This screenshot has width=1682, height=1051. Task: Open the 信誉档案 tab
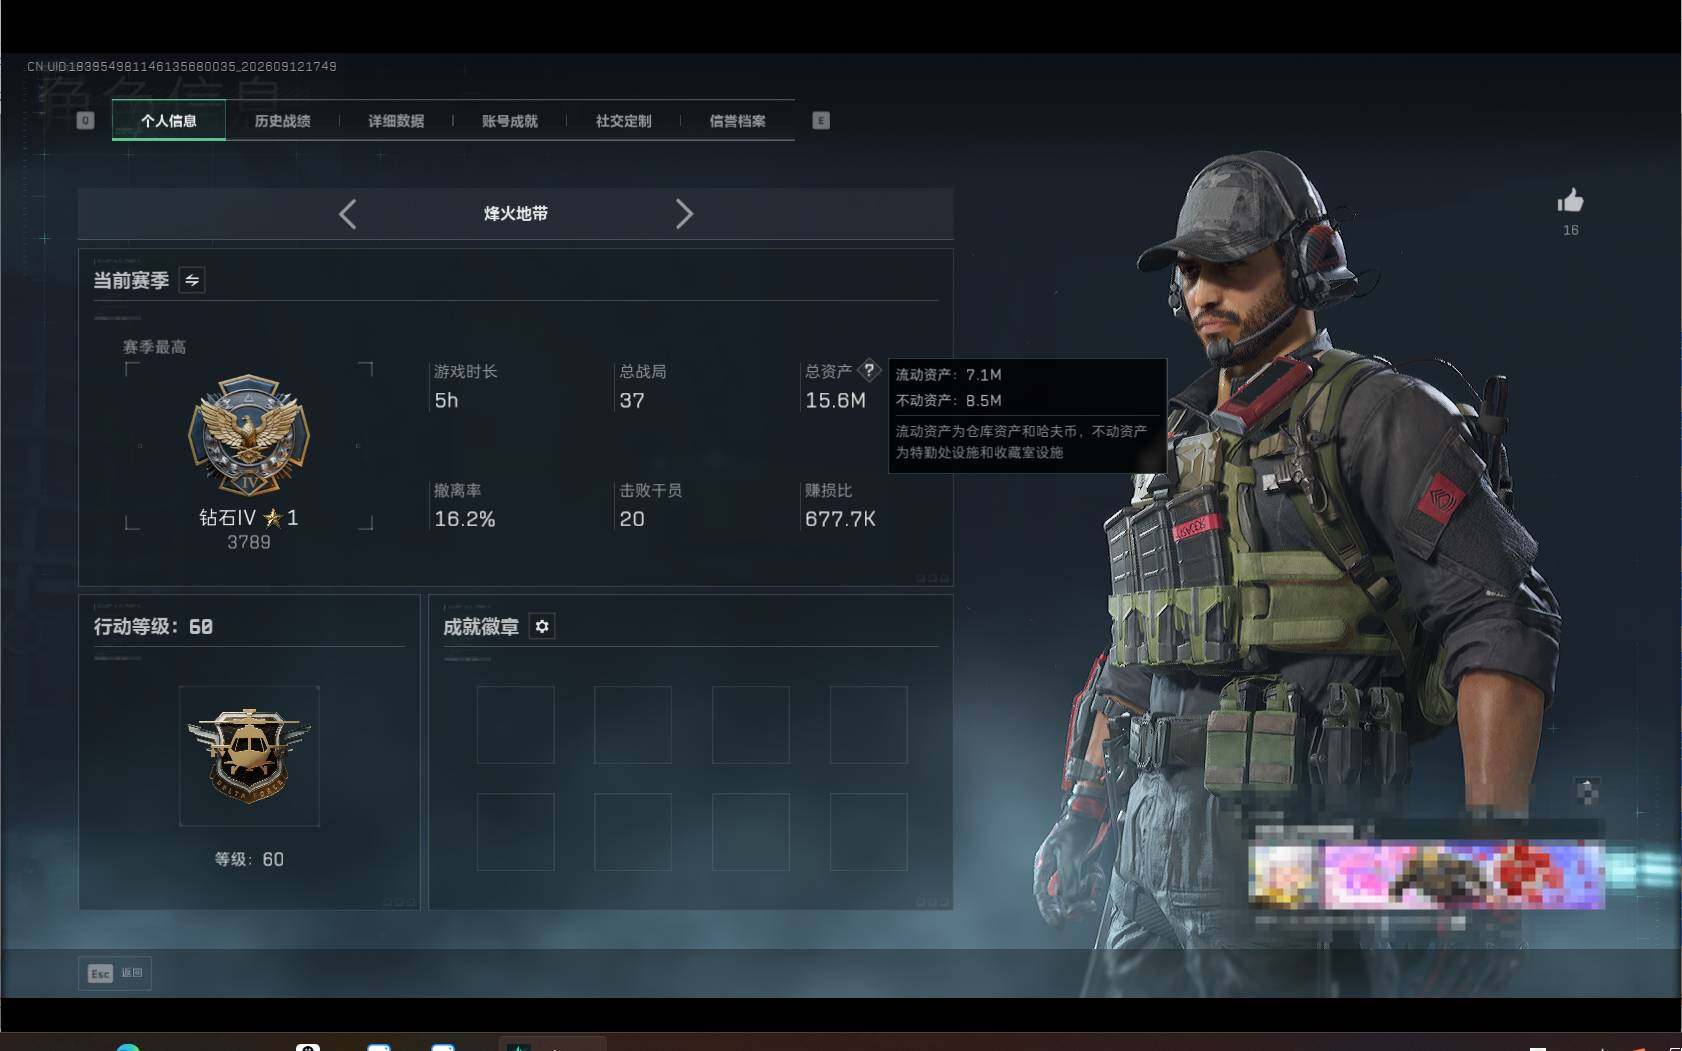(738, 121)
